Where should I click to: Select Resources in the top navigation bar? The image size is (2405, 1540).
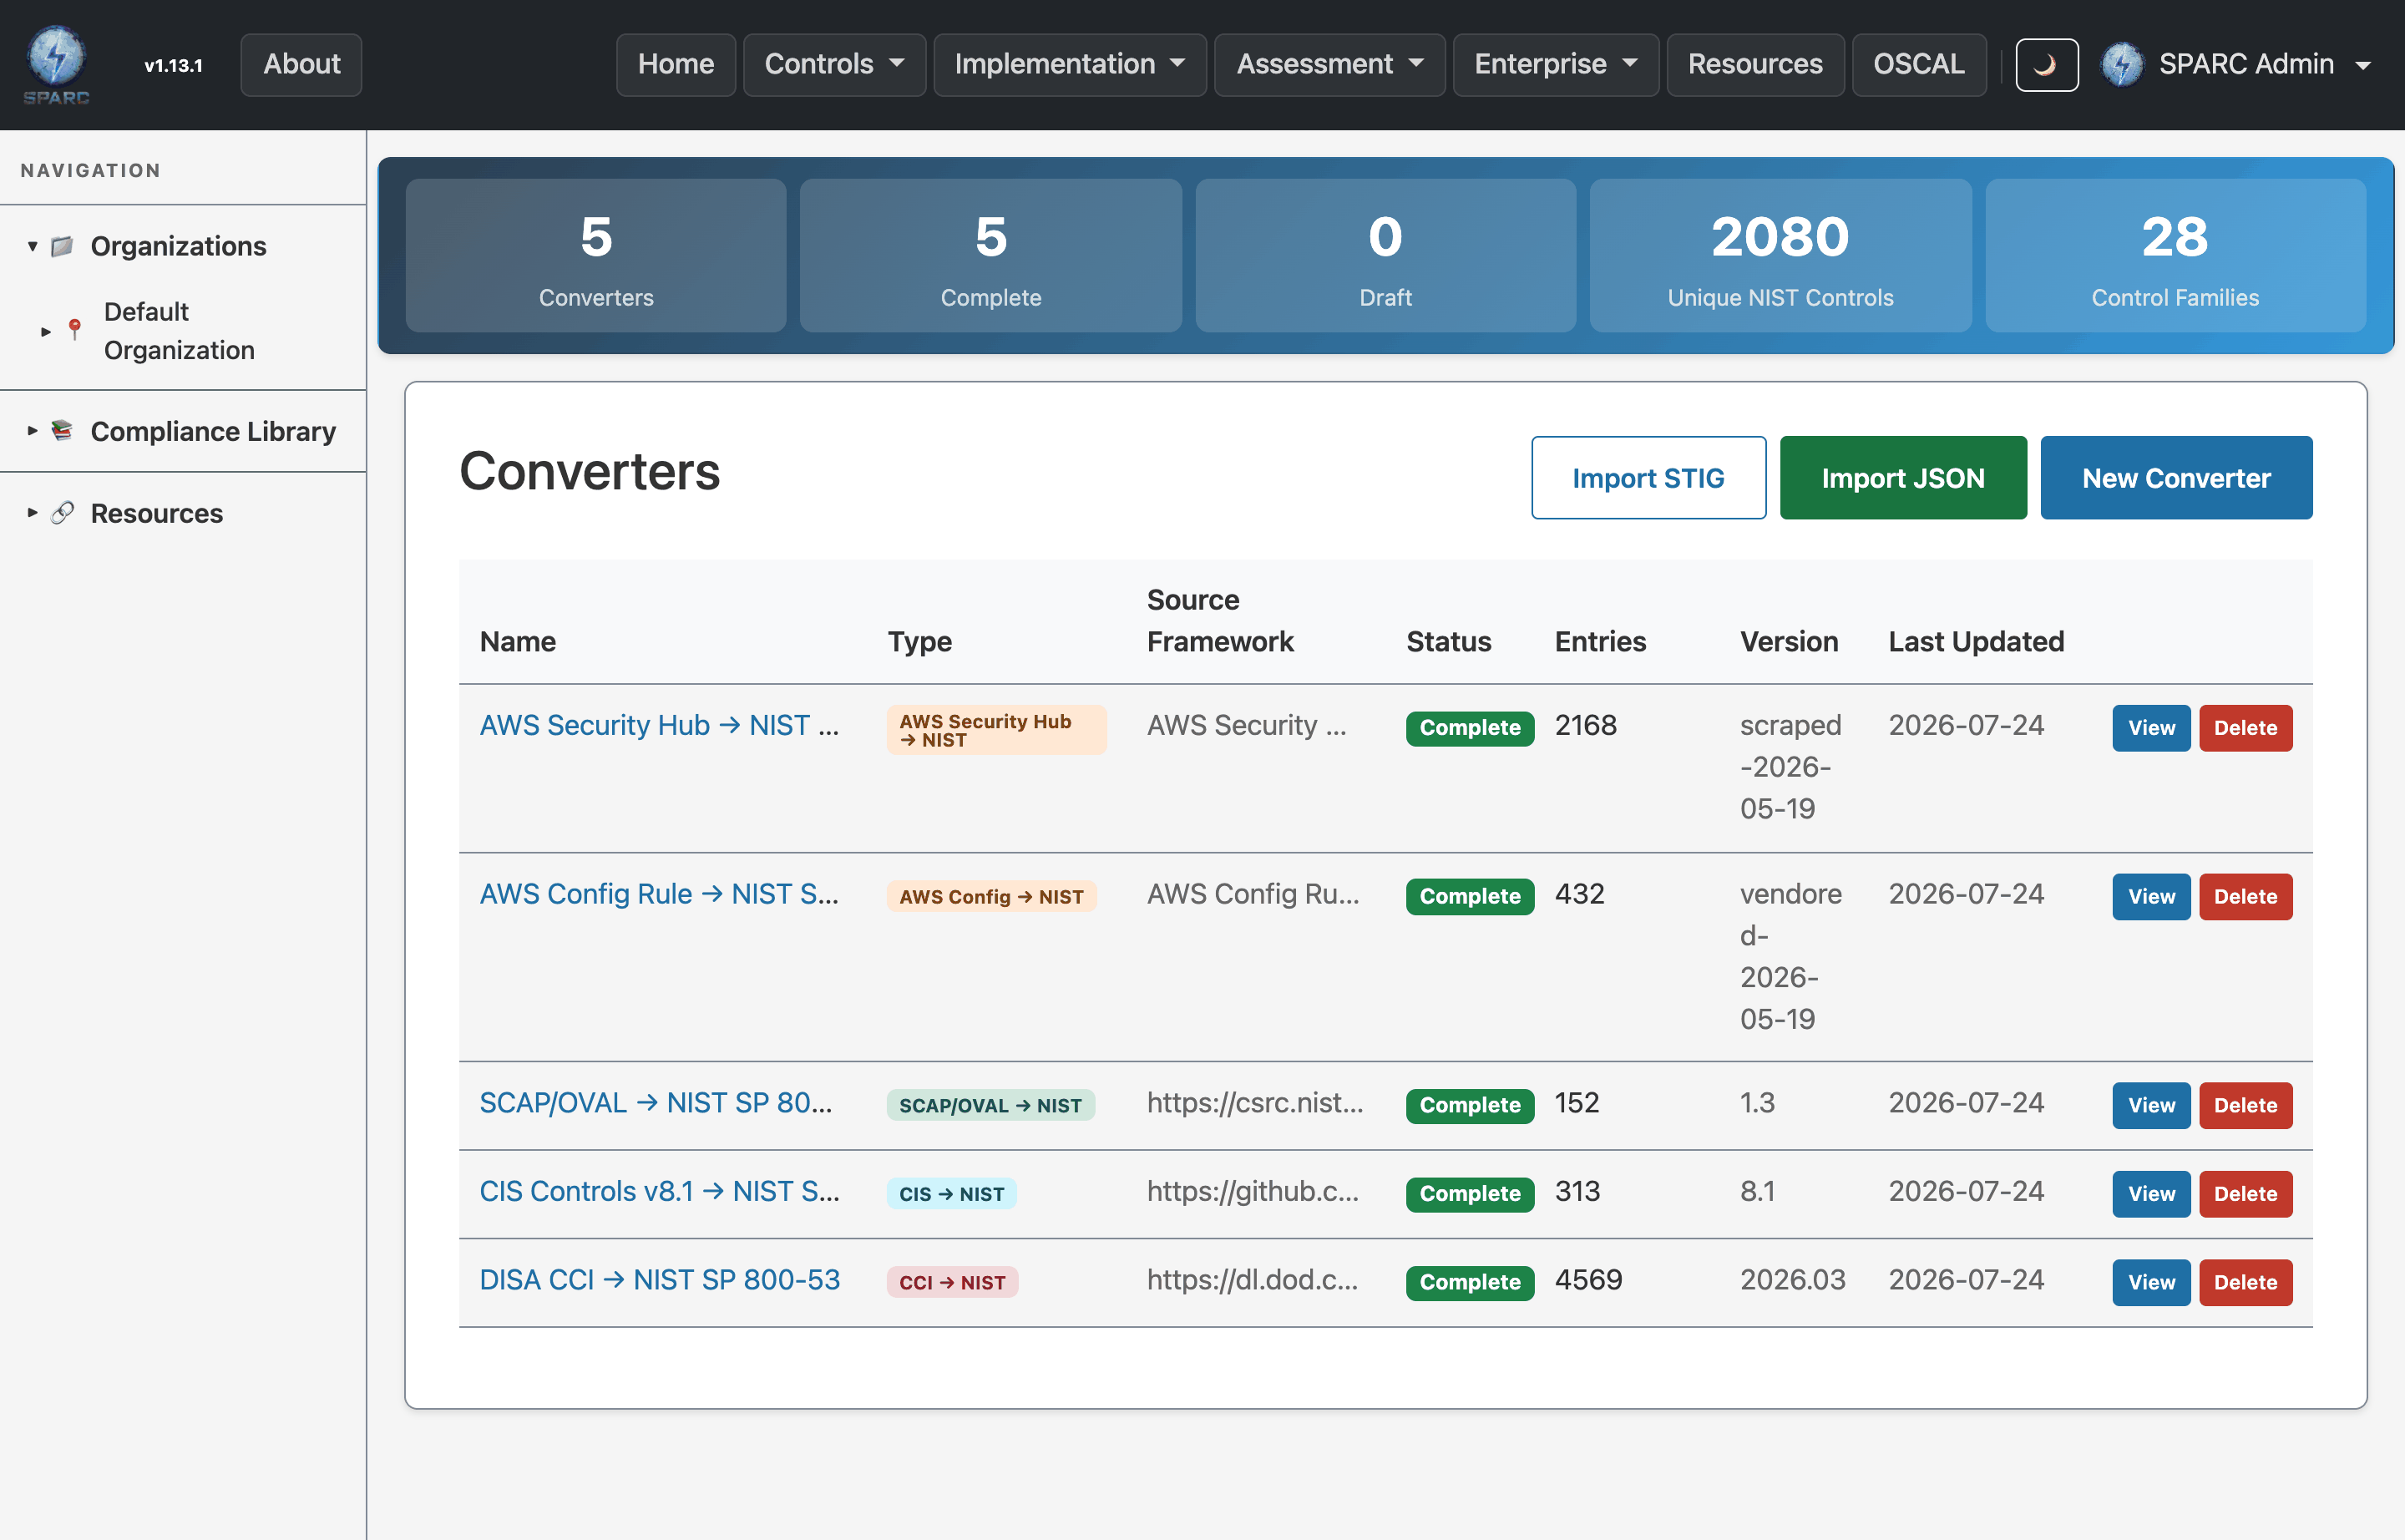pos(1755,65)
